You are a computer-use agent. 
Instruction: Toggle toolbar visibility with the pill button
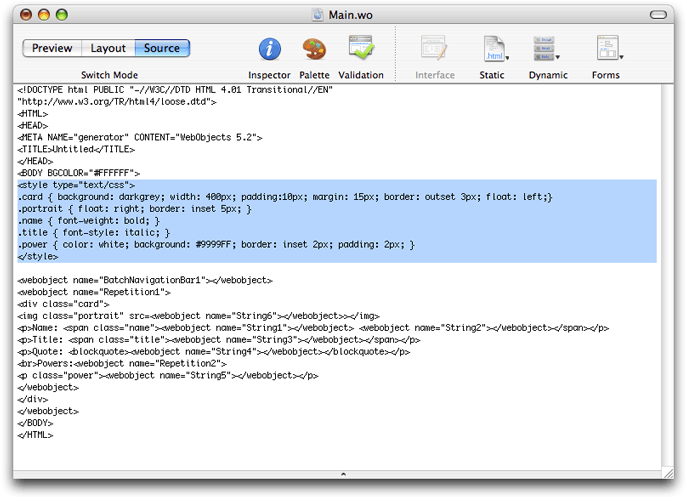pyautogui.click(x=657, y=15)
